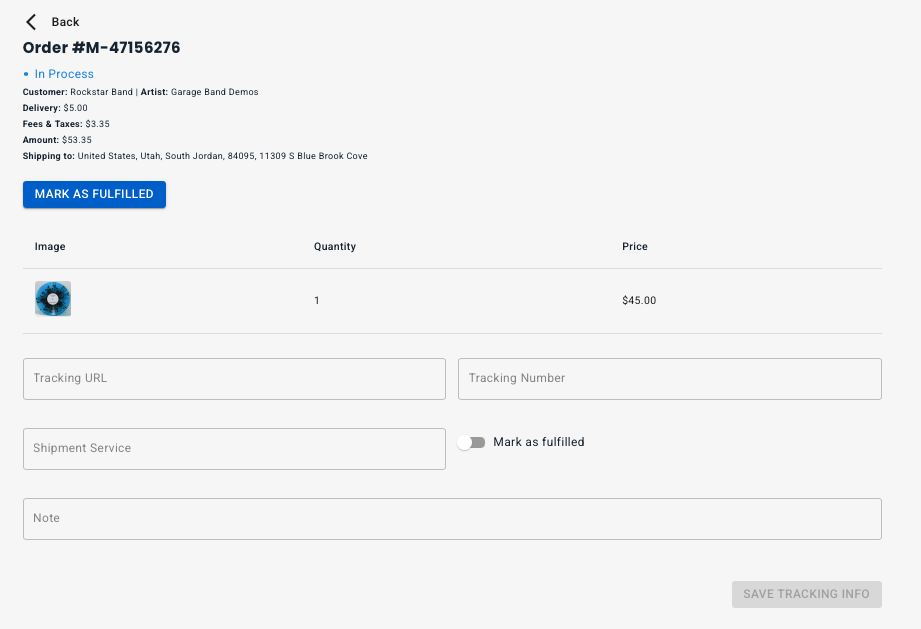Click into the Tracking Number field

[669, 379]
